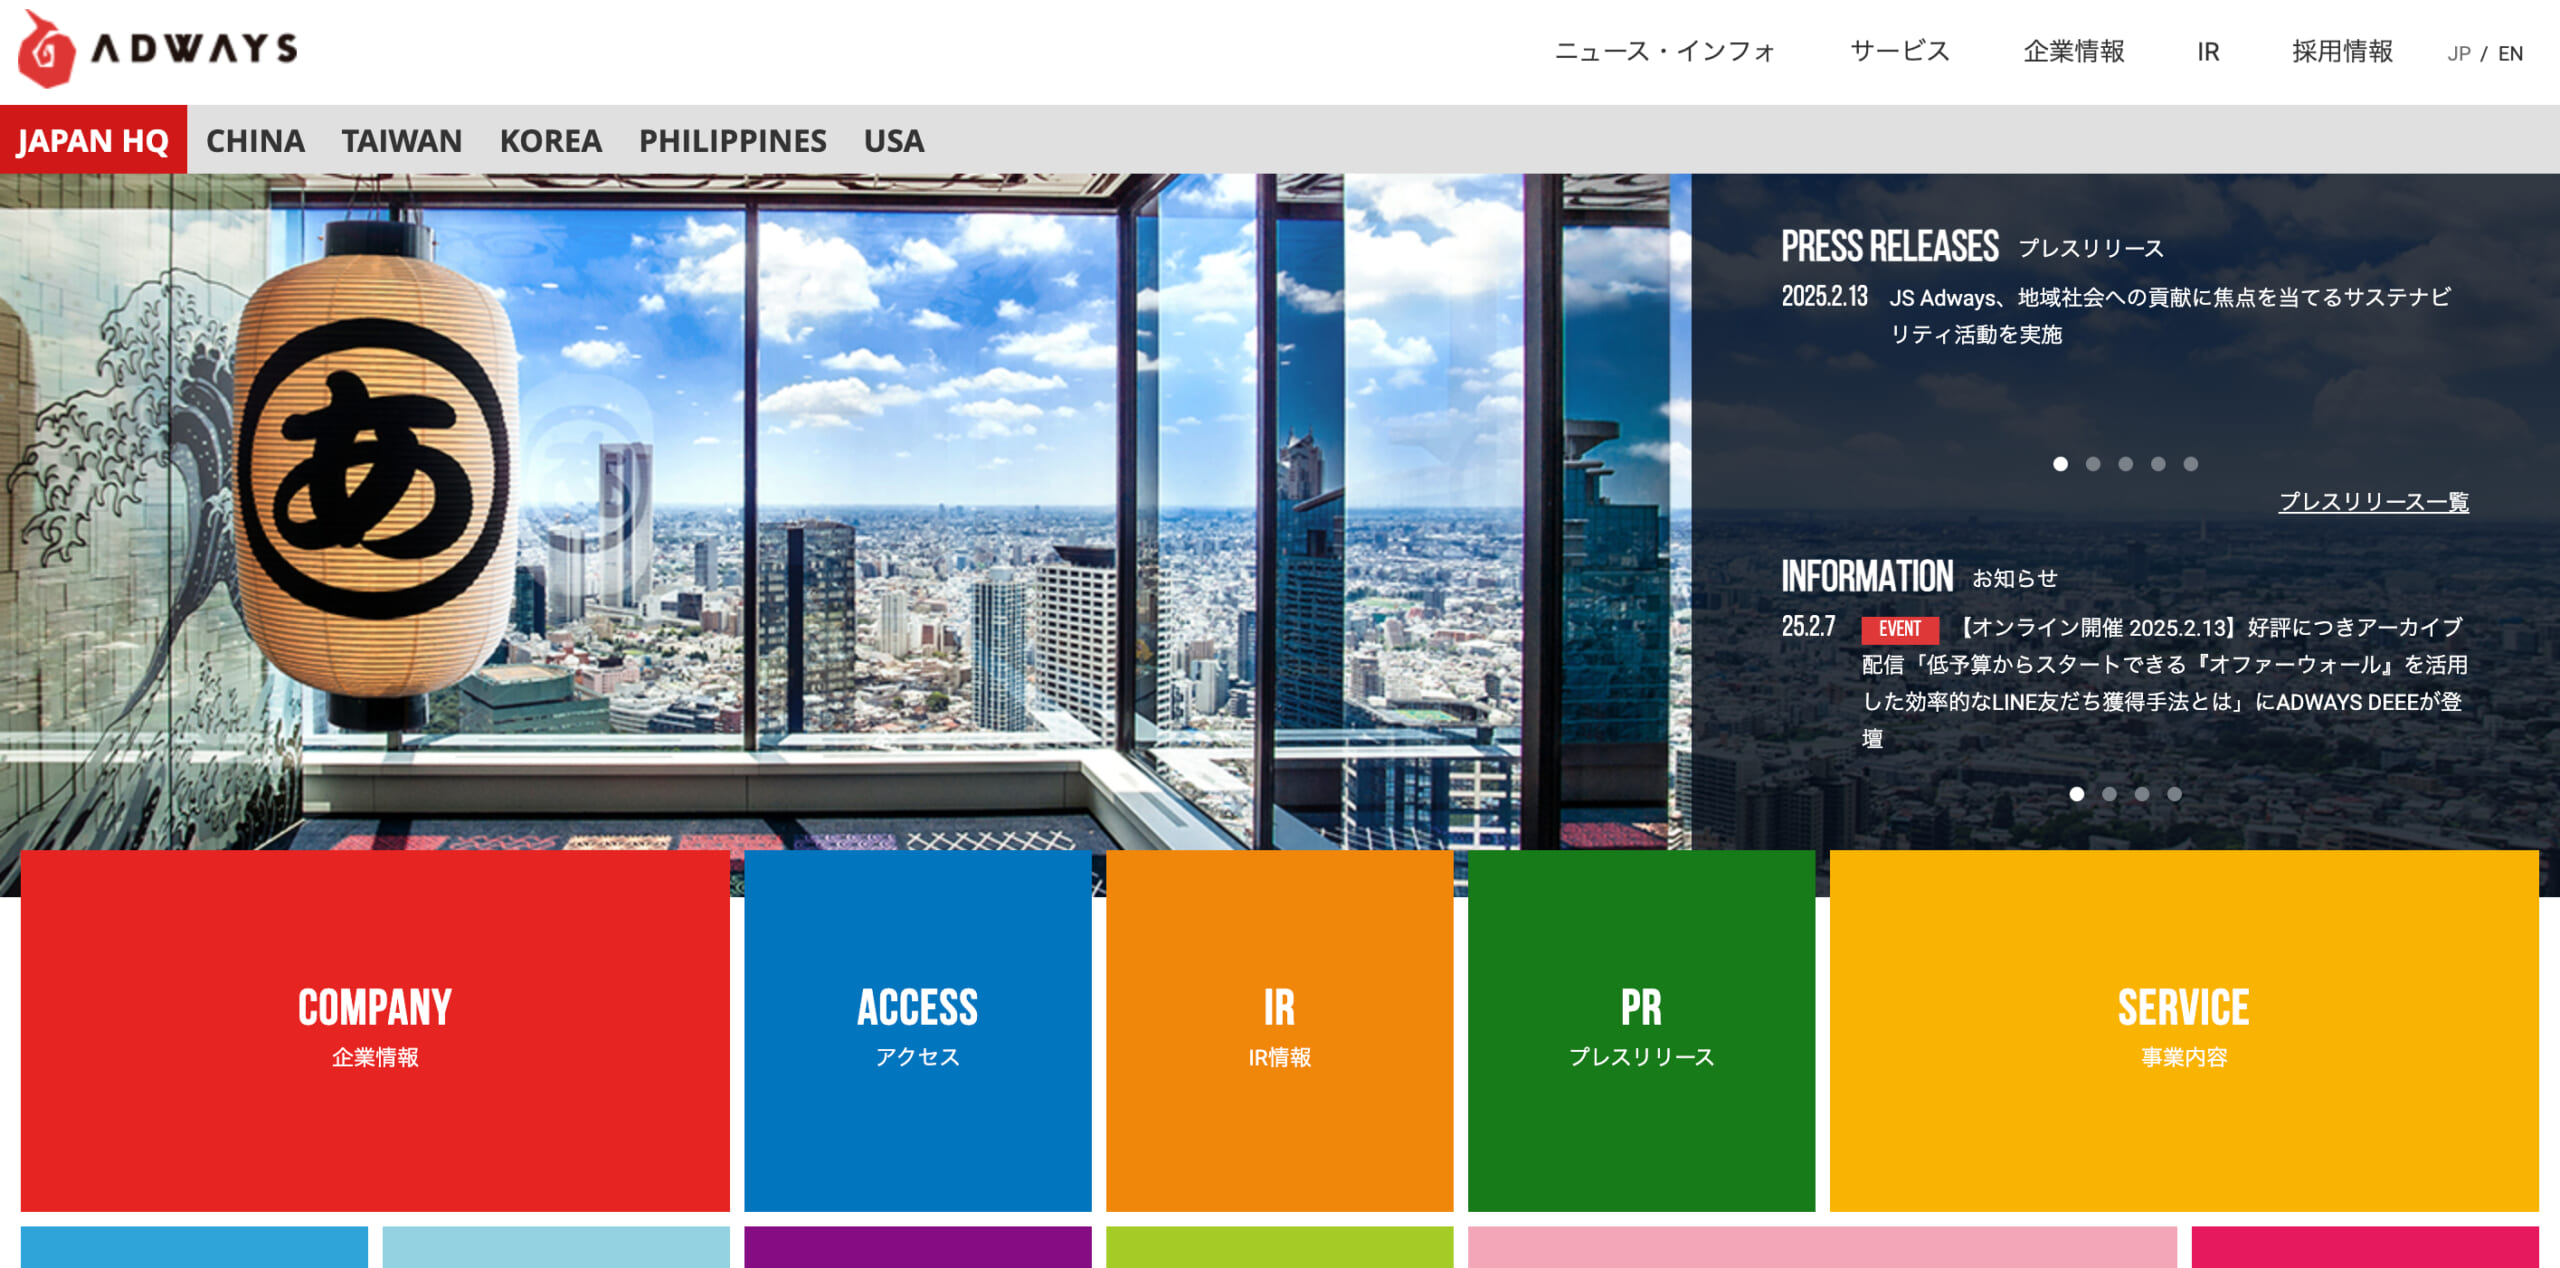Open the IR menu in top navigation
The height and width of the screenshot is (1268, 2560).
[x=2208, y=52]
